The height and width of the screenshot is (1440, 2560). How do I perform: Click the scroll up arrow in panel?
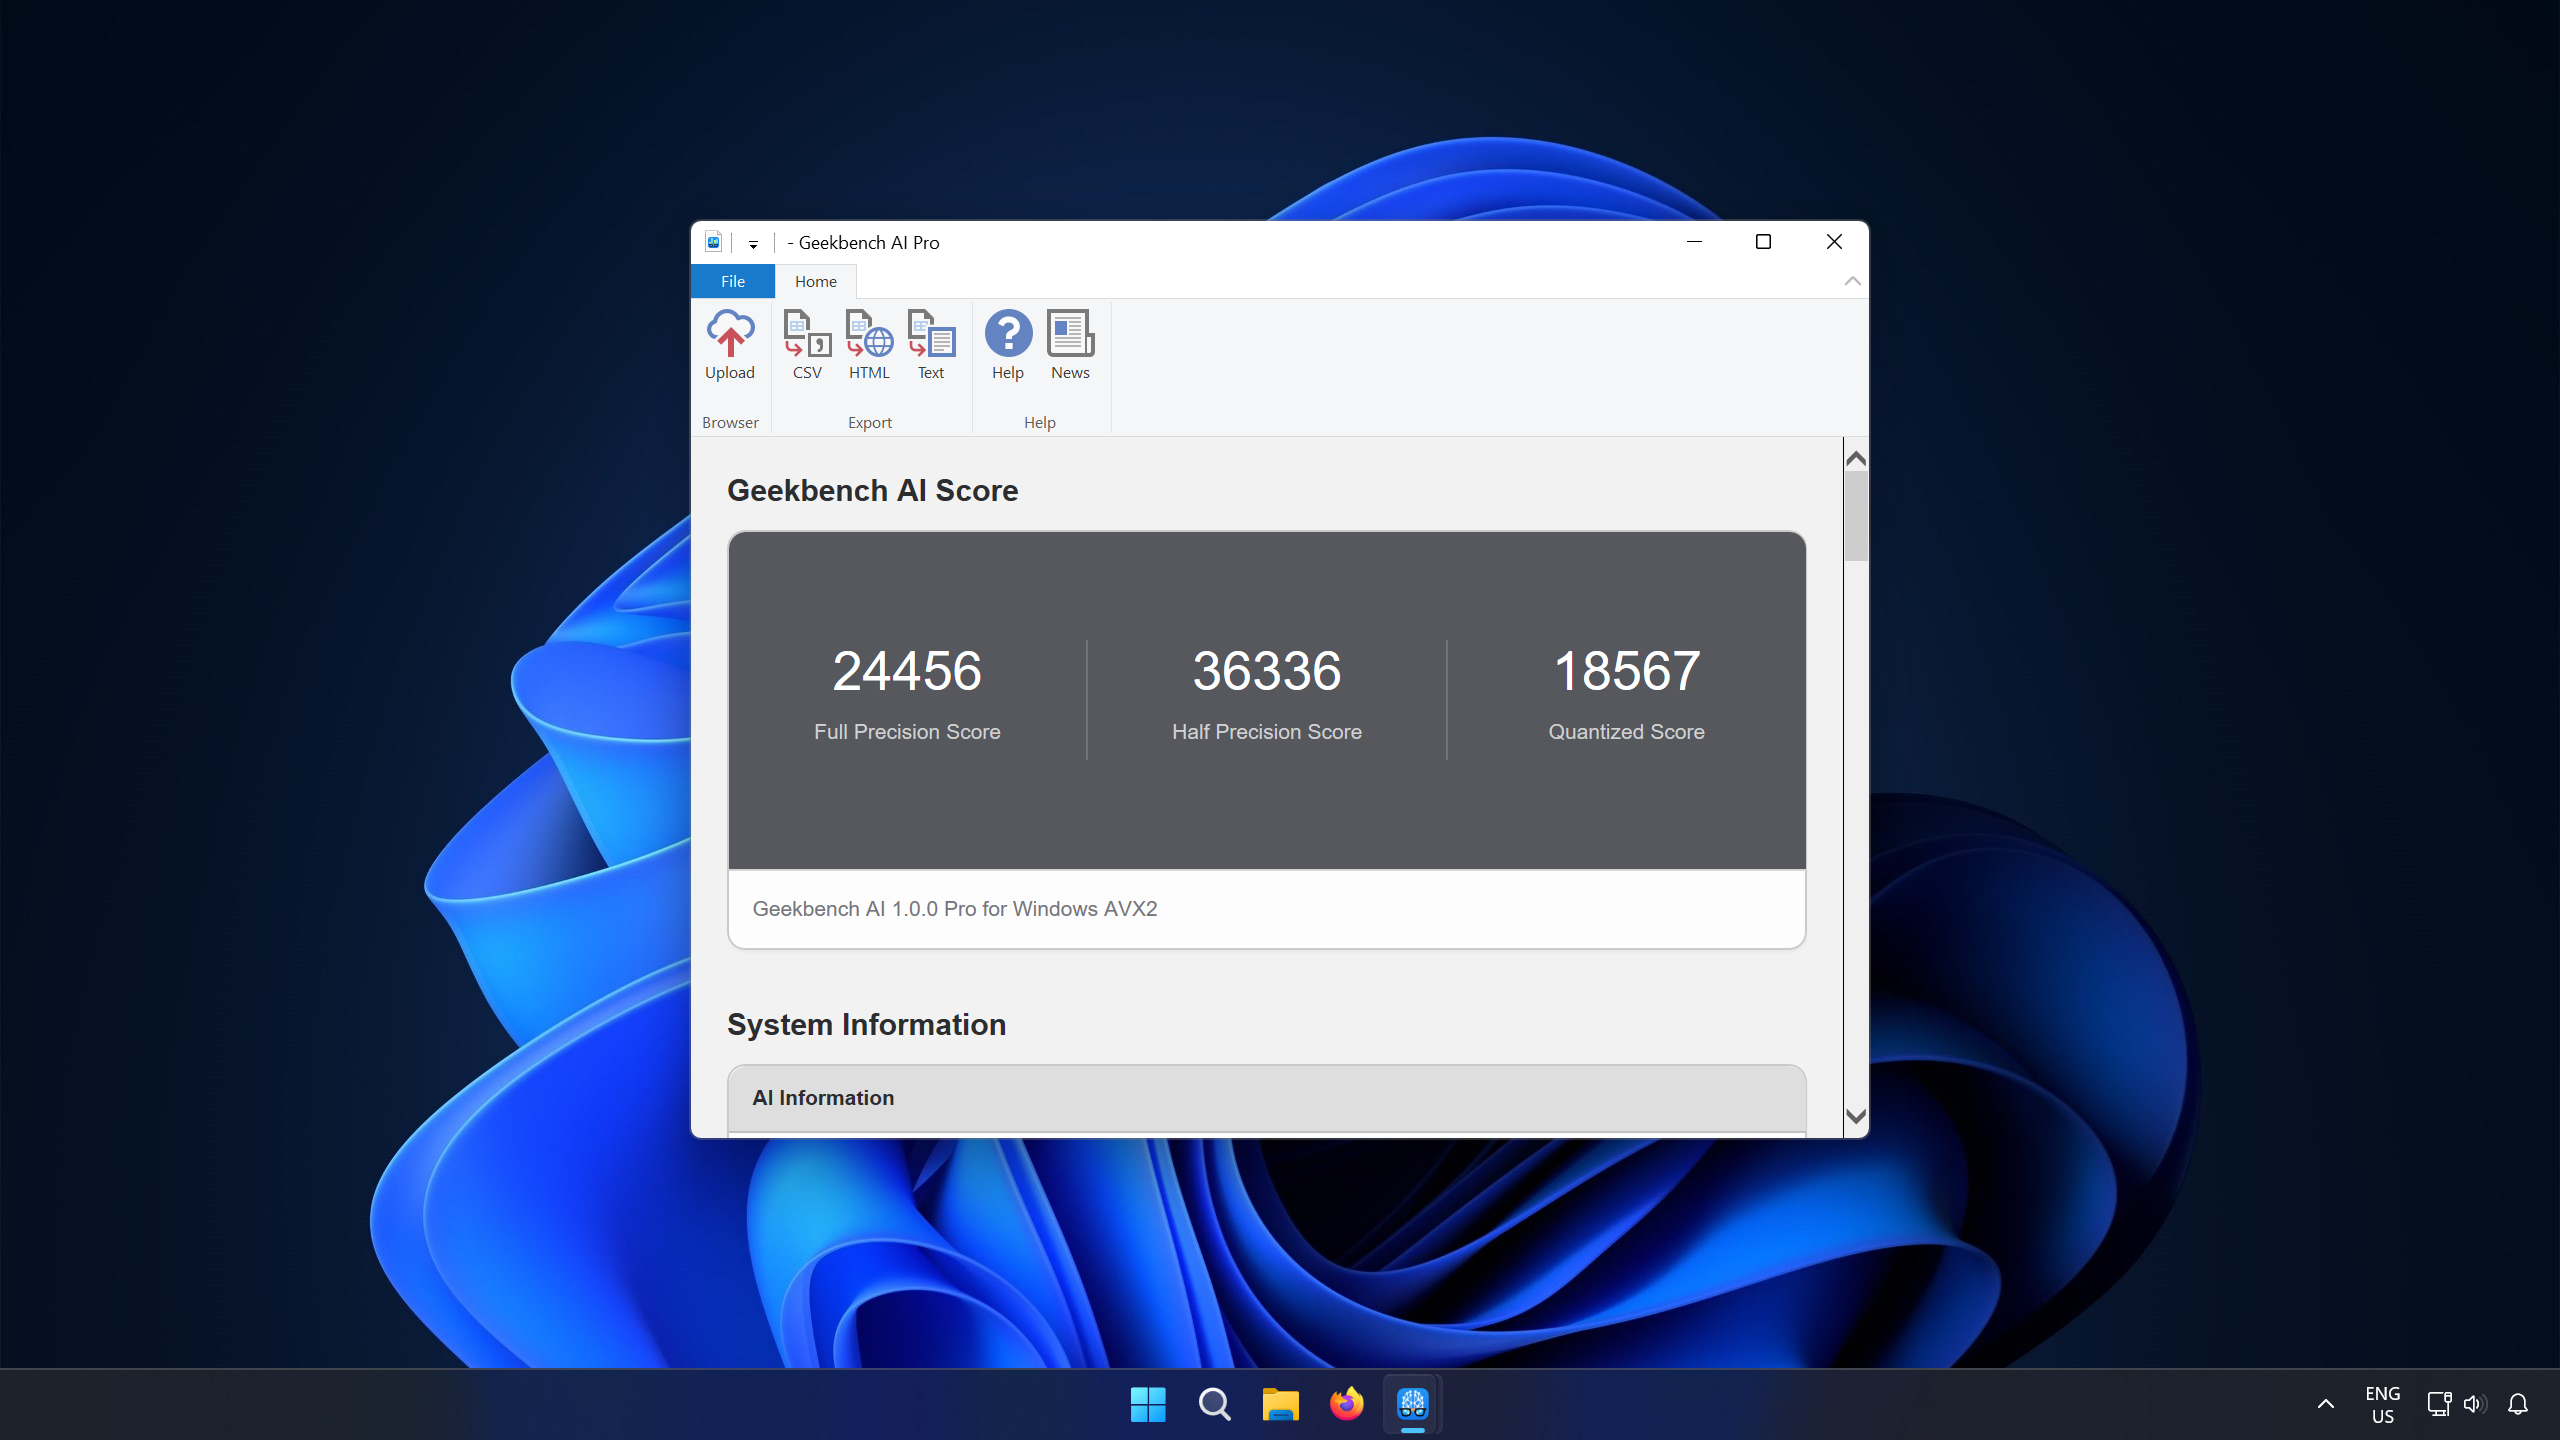[1855, 457]
